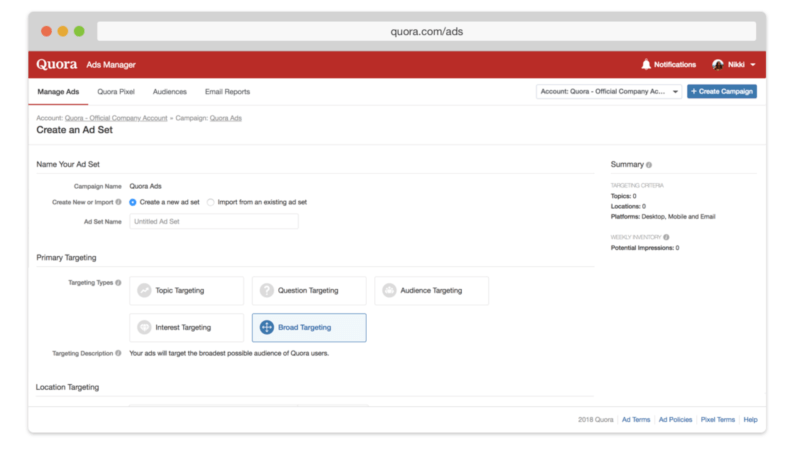This screenshot has height=450, width=800.
Task: Click info icon beside Targeting Description
Action: (118, 353)
